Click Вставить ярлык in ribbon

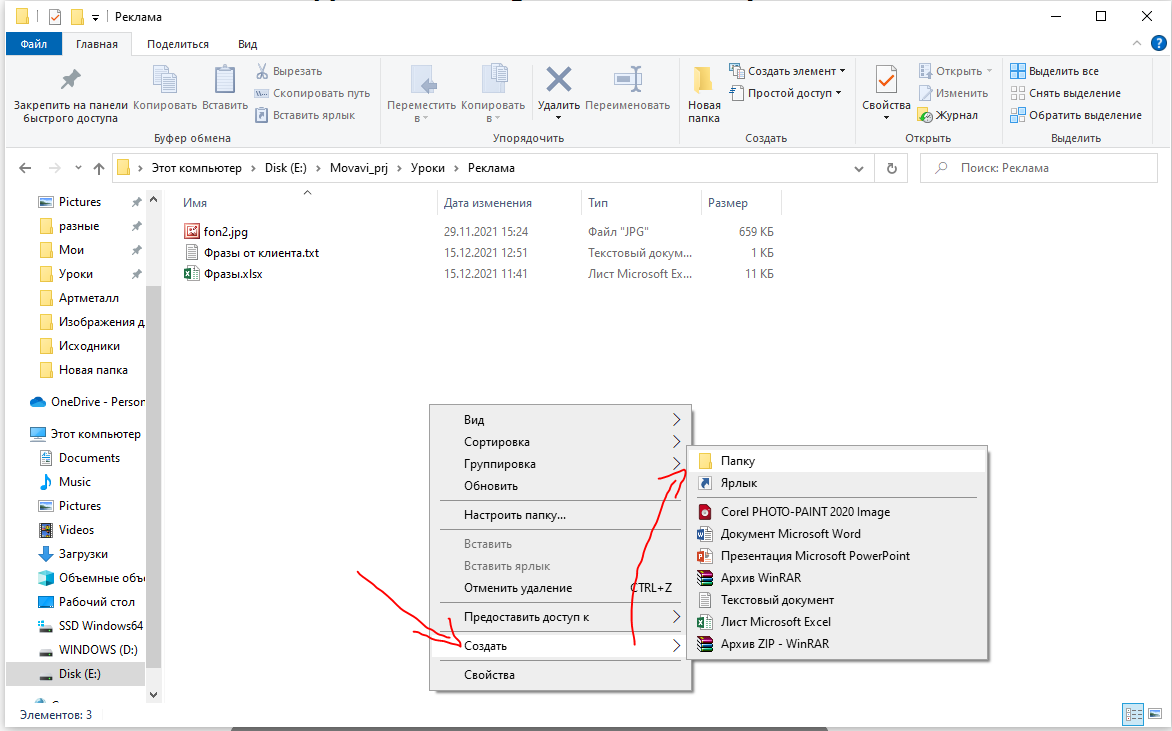coord(305,115)
